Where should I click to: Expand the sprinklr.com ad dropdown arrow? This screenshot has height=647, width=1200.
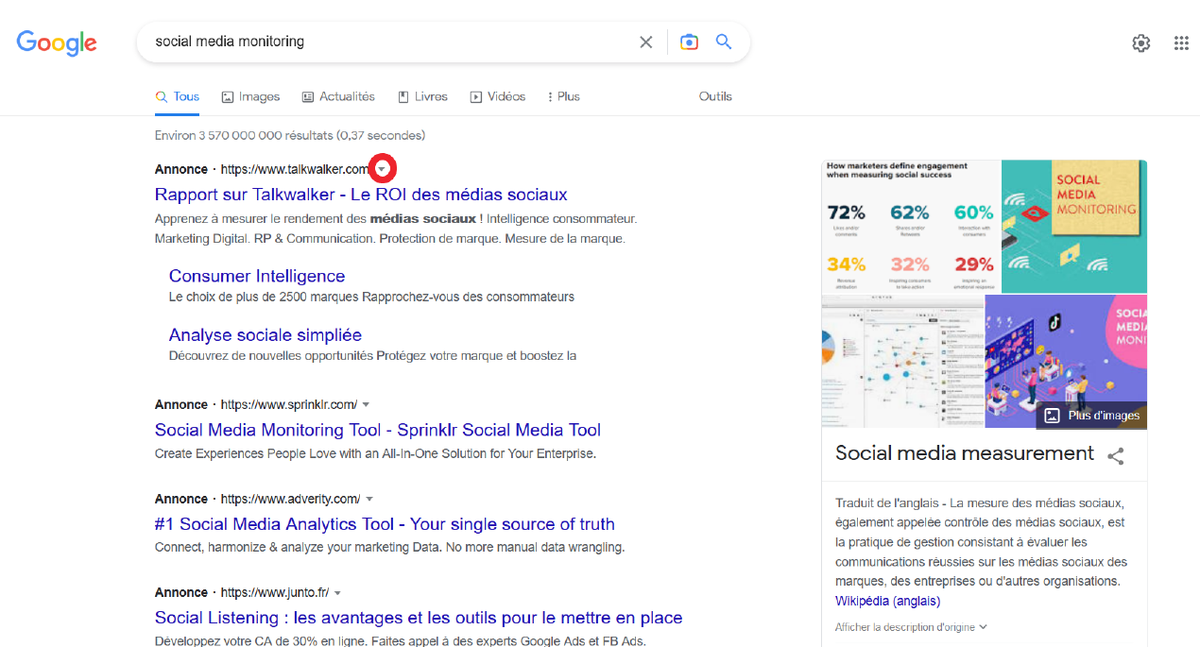[x=366, y=405]
